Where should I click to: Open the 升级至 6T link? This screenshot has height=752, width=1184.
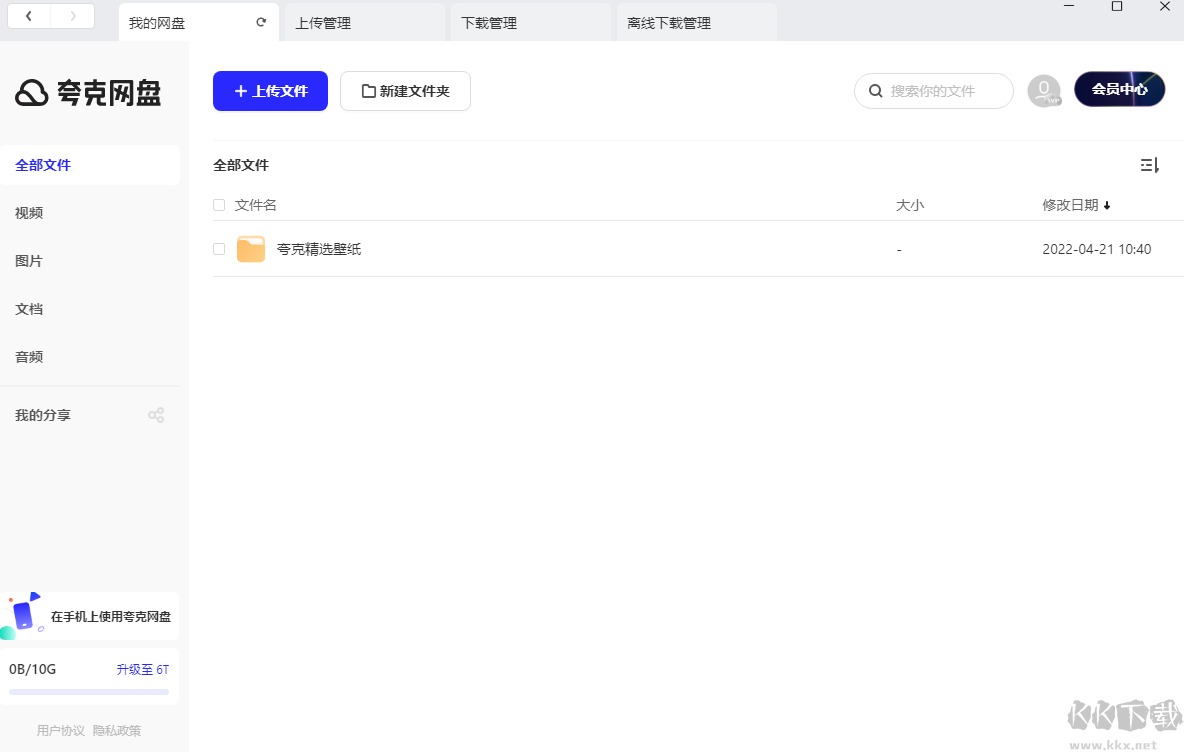[x=142, y=669]
